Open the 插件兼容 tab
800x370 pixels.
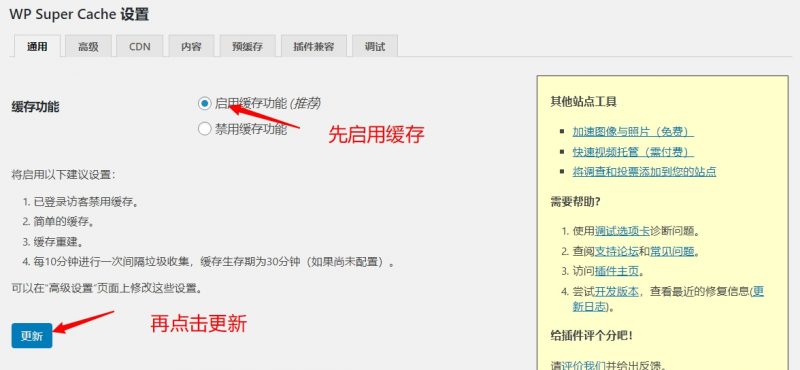pyautogui.click(x=314, y=46)
